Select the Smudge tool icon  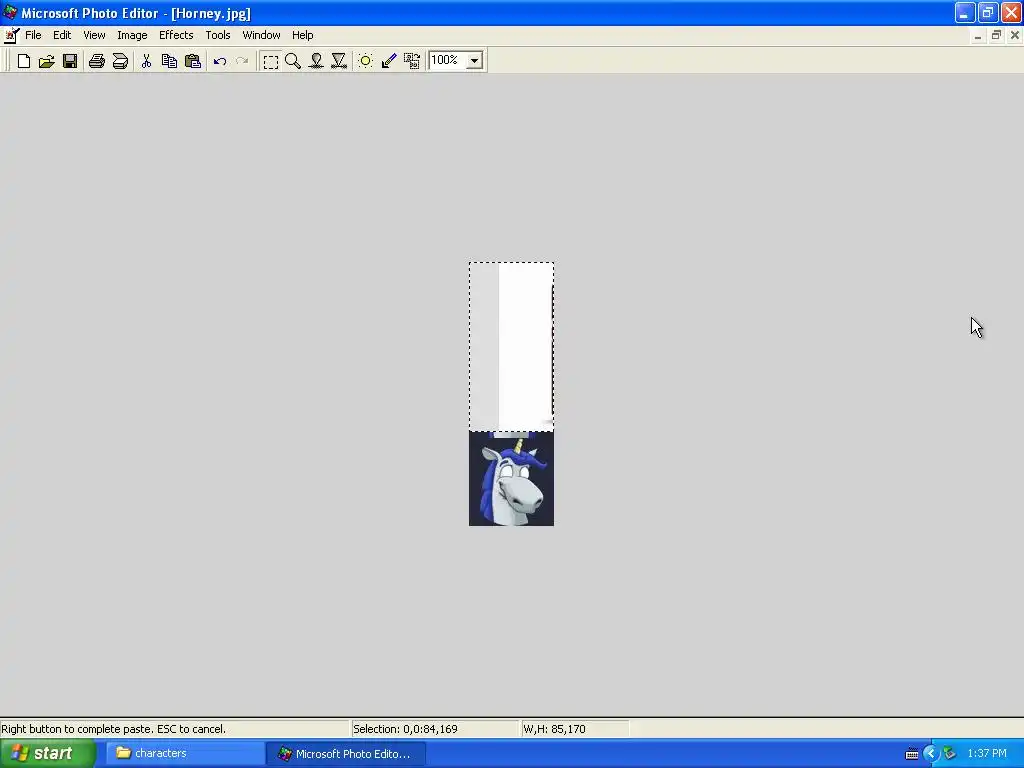pyautogui.click(x=316, y=61)
